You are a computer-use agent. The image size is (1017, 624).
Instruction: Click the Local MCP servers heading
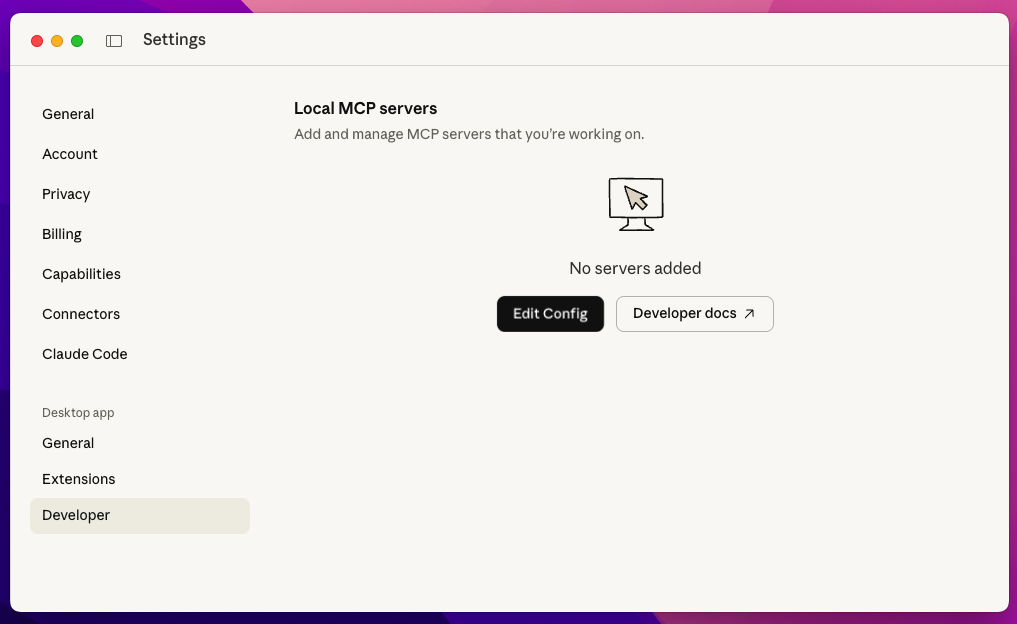pos(365,108)
